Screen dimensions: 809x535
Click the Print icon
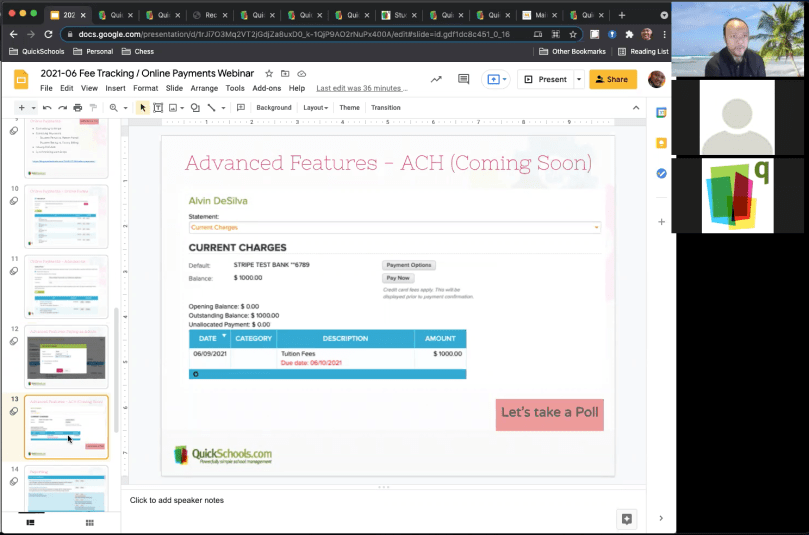click(77, 108)
